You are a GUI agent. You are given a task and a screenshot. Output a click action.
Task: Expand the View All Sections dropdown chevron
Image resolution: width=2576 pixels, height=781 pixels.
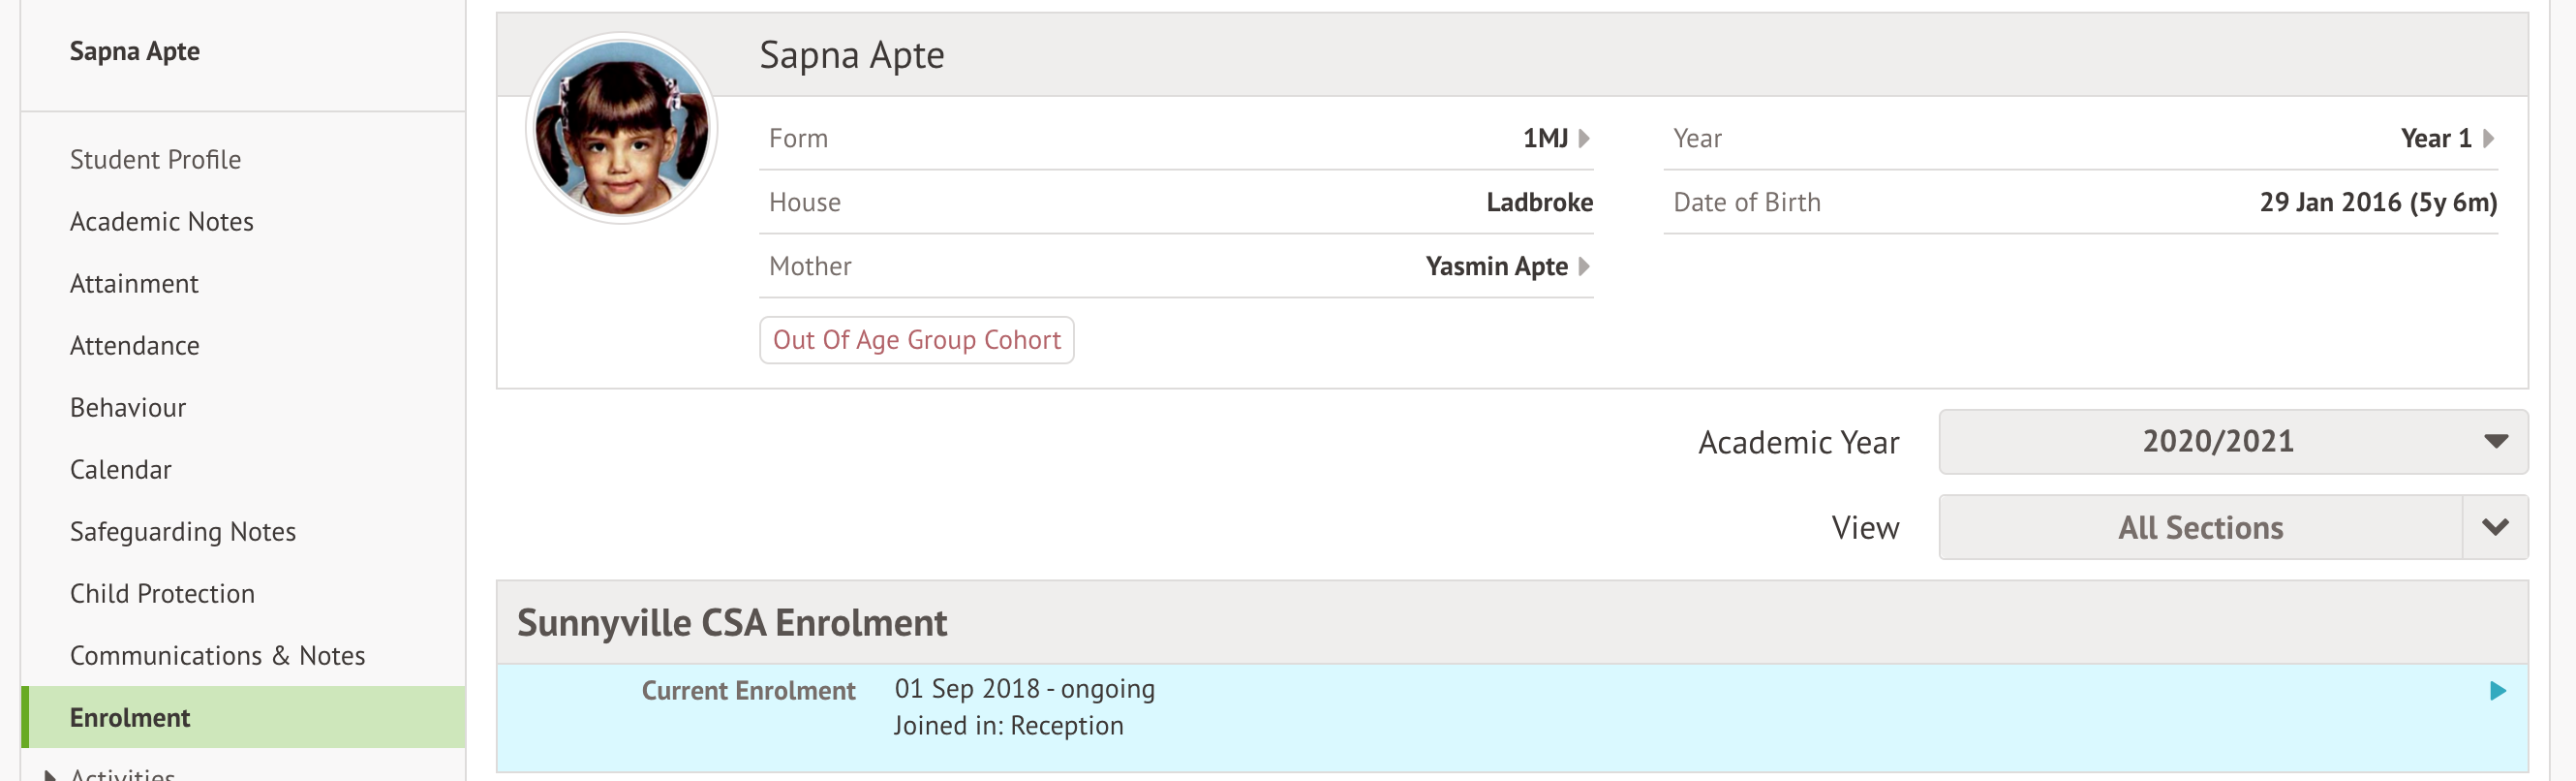pyautogui.click(x=2495, y=527)
